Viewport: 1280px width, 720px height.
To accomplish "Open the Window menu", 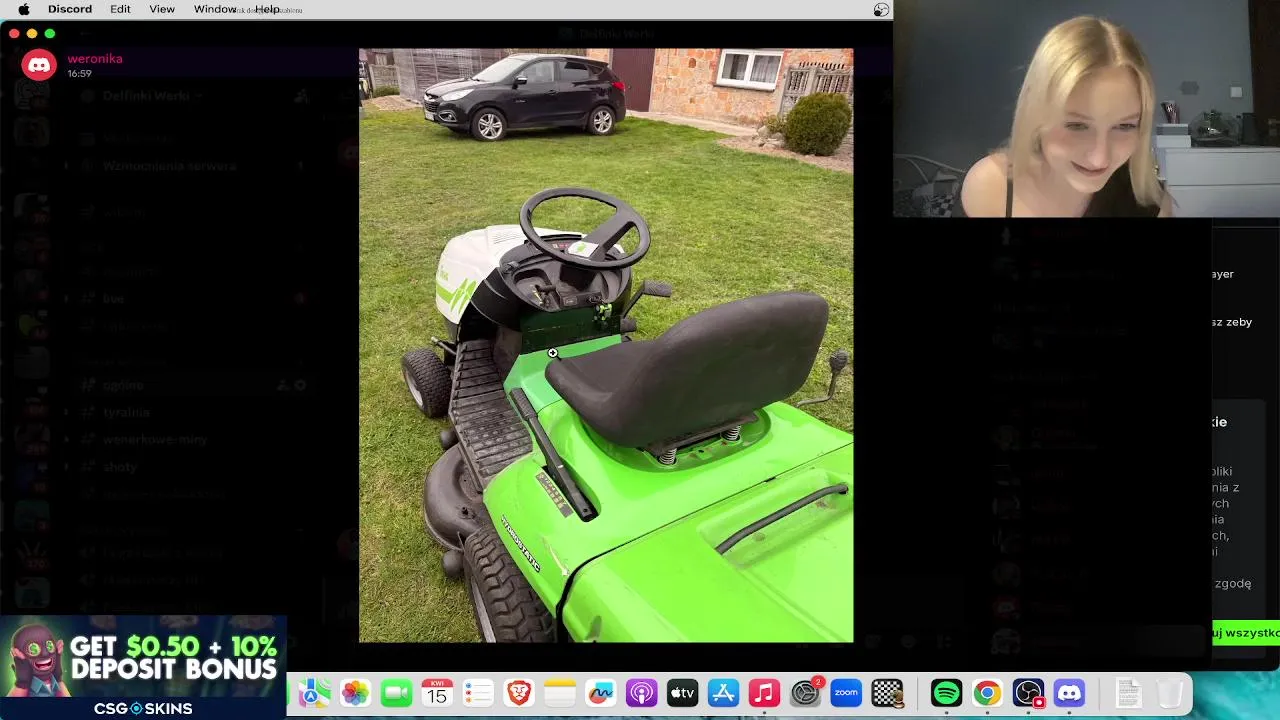I will [x=215, y=9].
